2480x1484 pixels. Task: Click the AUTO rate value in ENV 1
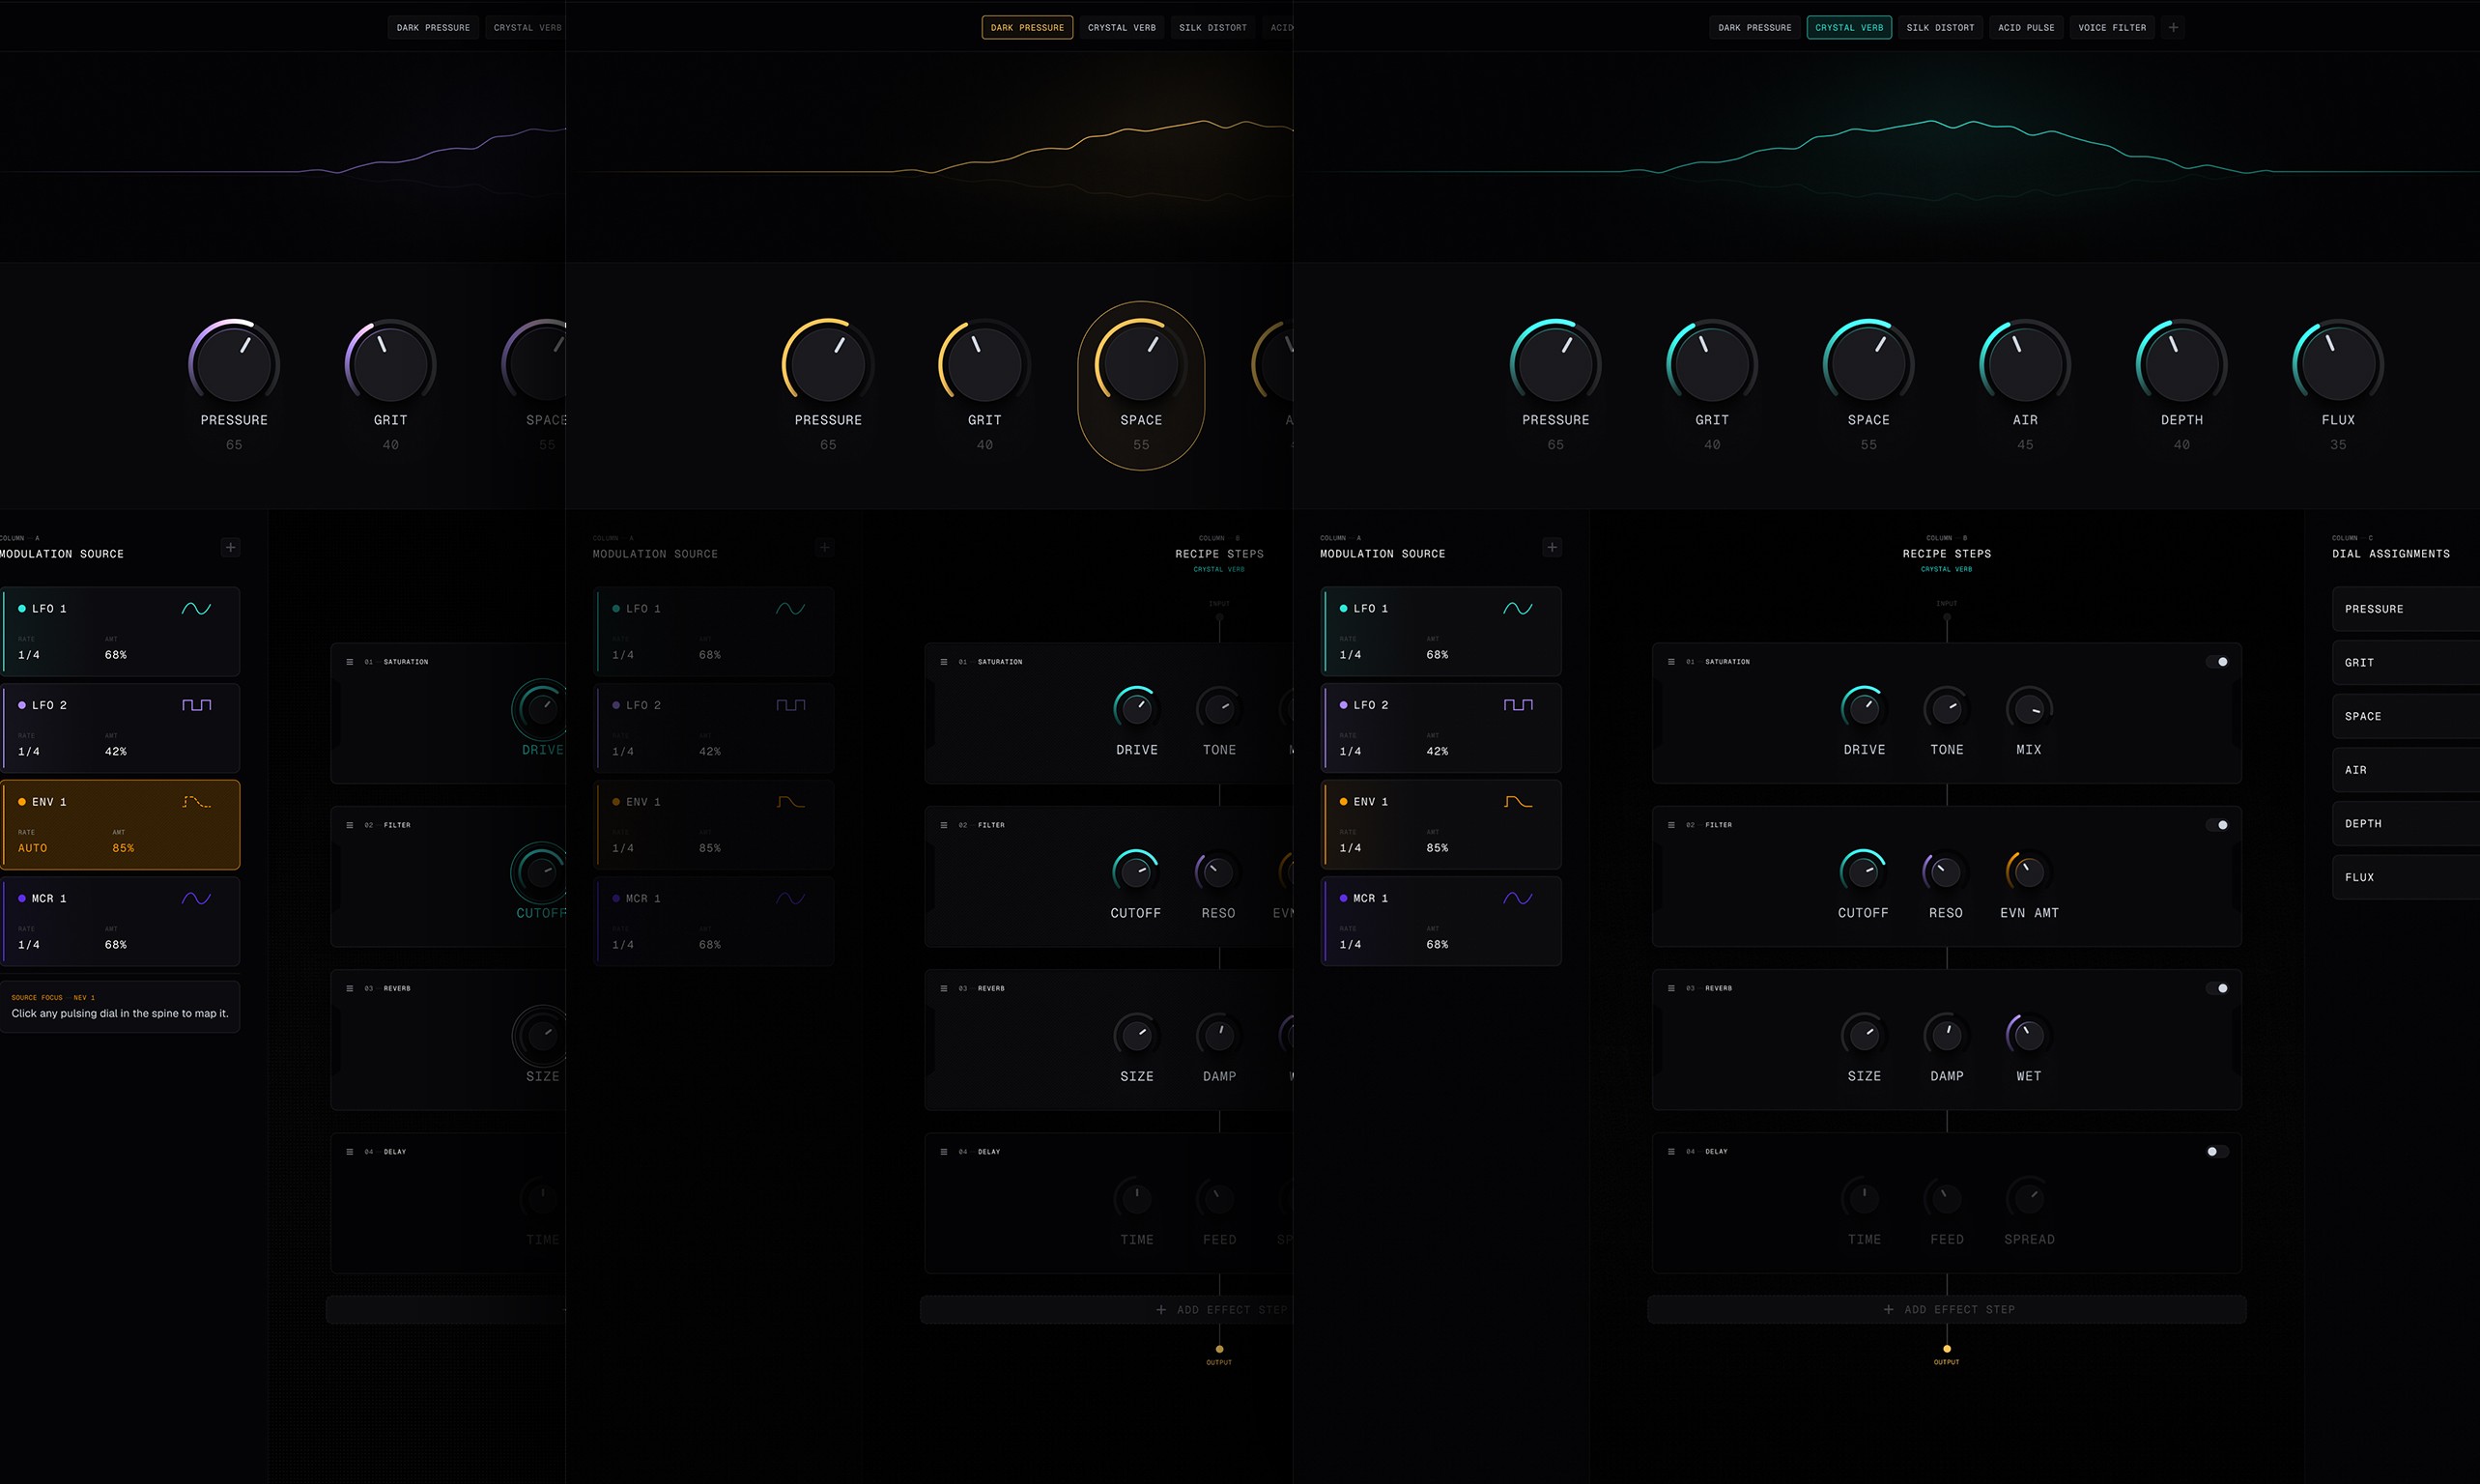[32, 848]
